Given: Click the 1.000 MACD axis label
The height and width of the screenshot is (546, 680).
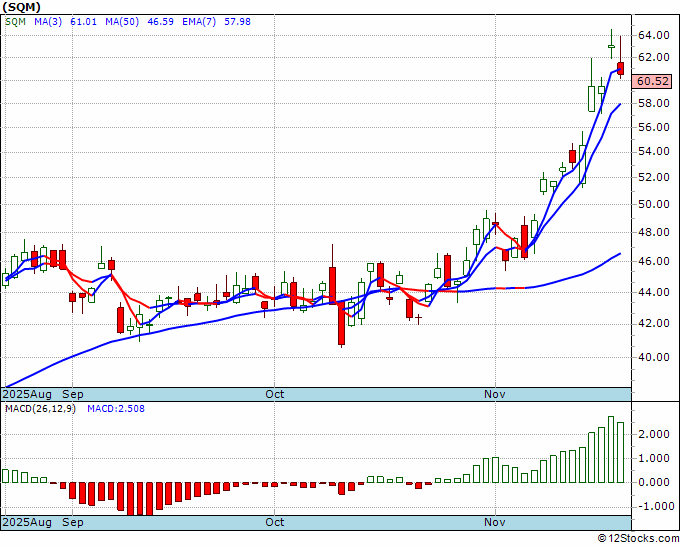Looking at the screenshot, I should pos(654,458).
